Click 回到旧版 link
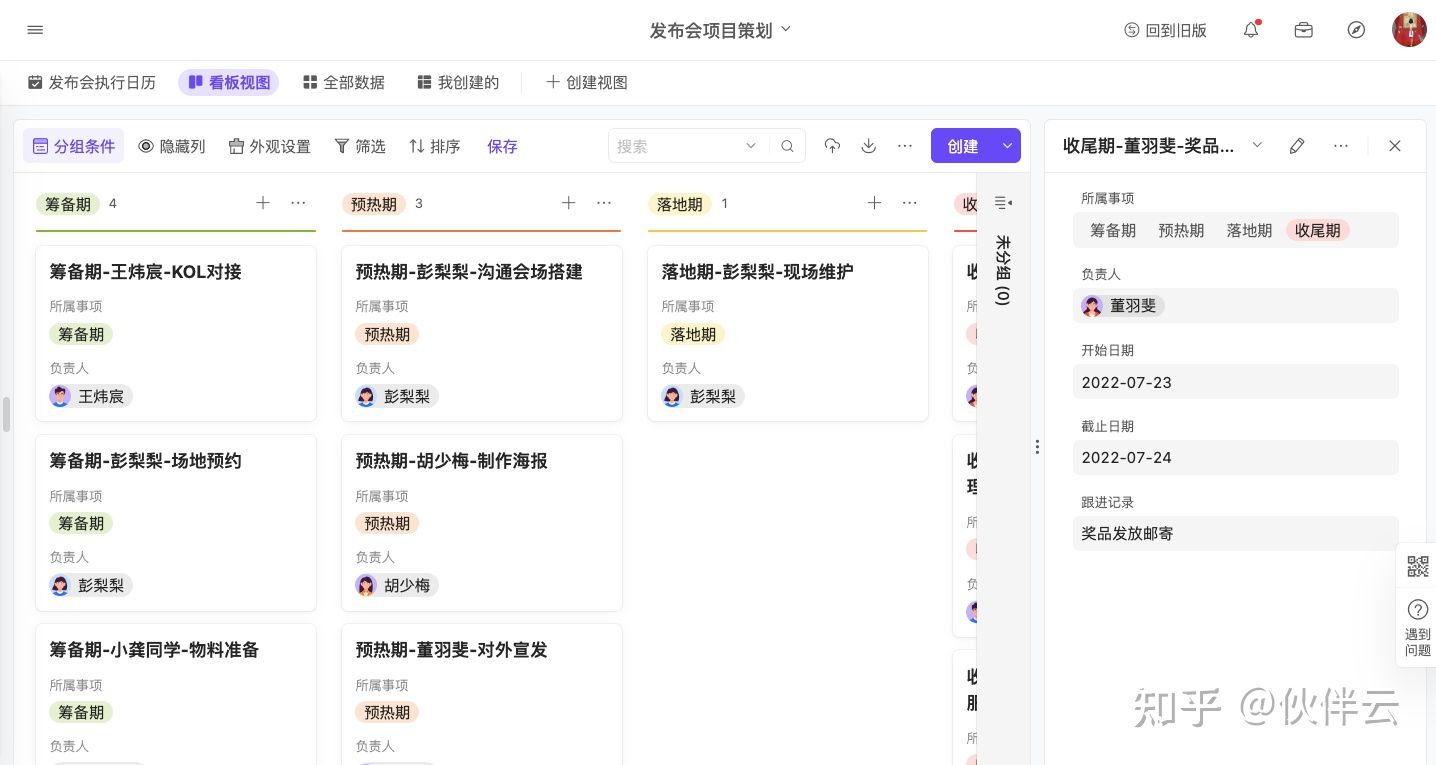The height and width of the screenshot is (765, 1436). click(x=1165, y=30)
